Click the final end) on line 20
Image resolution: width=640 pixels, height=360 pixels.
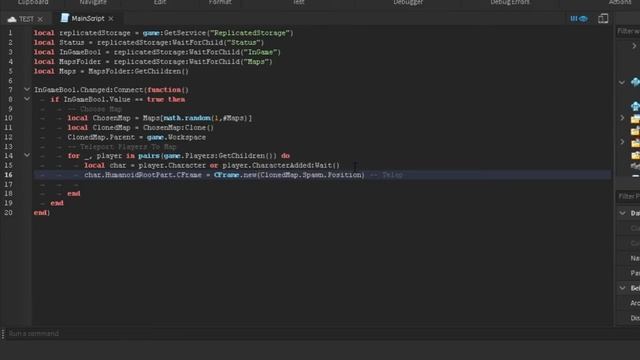point(42,213)
